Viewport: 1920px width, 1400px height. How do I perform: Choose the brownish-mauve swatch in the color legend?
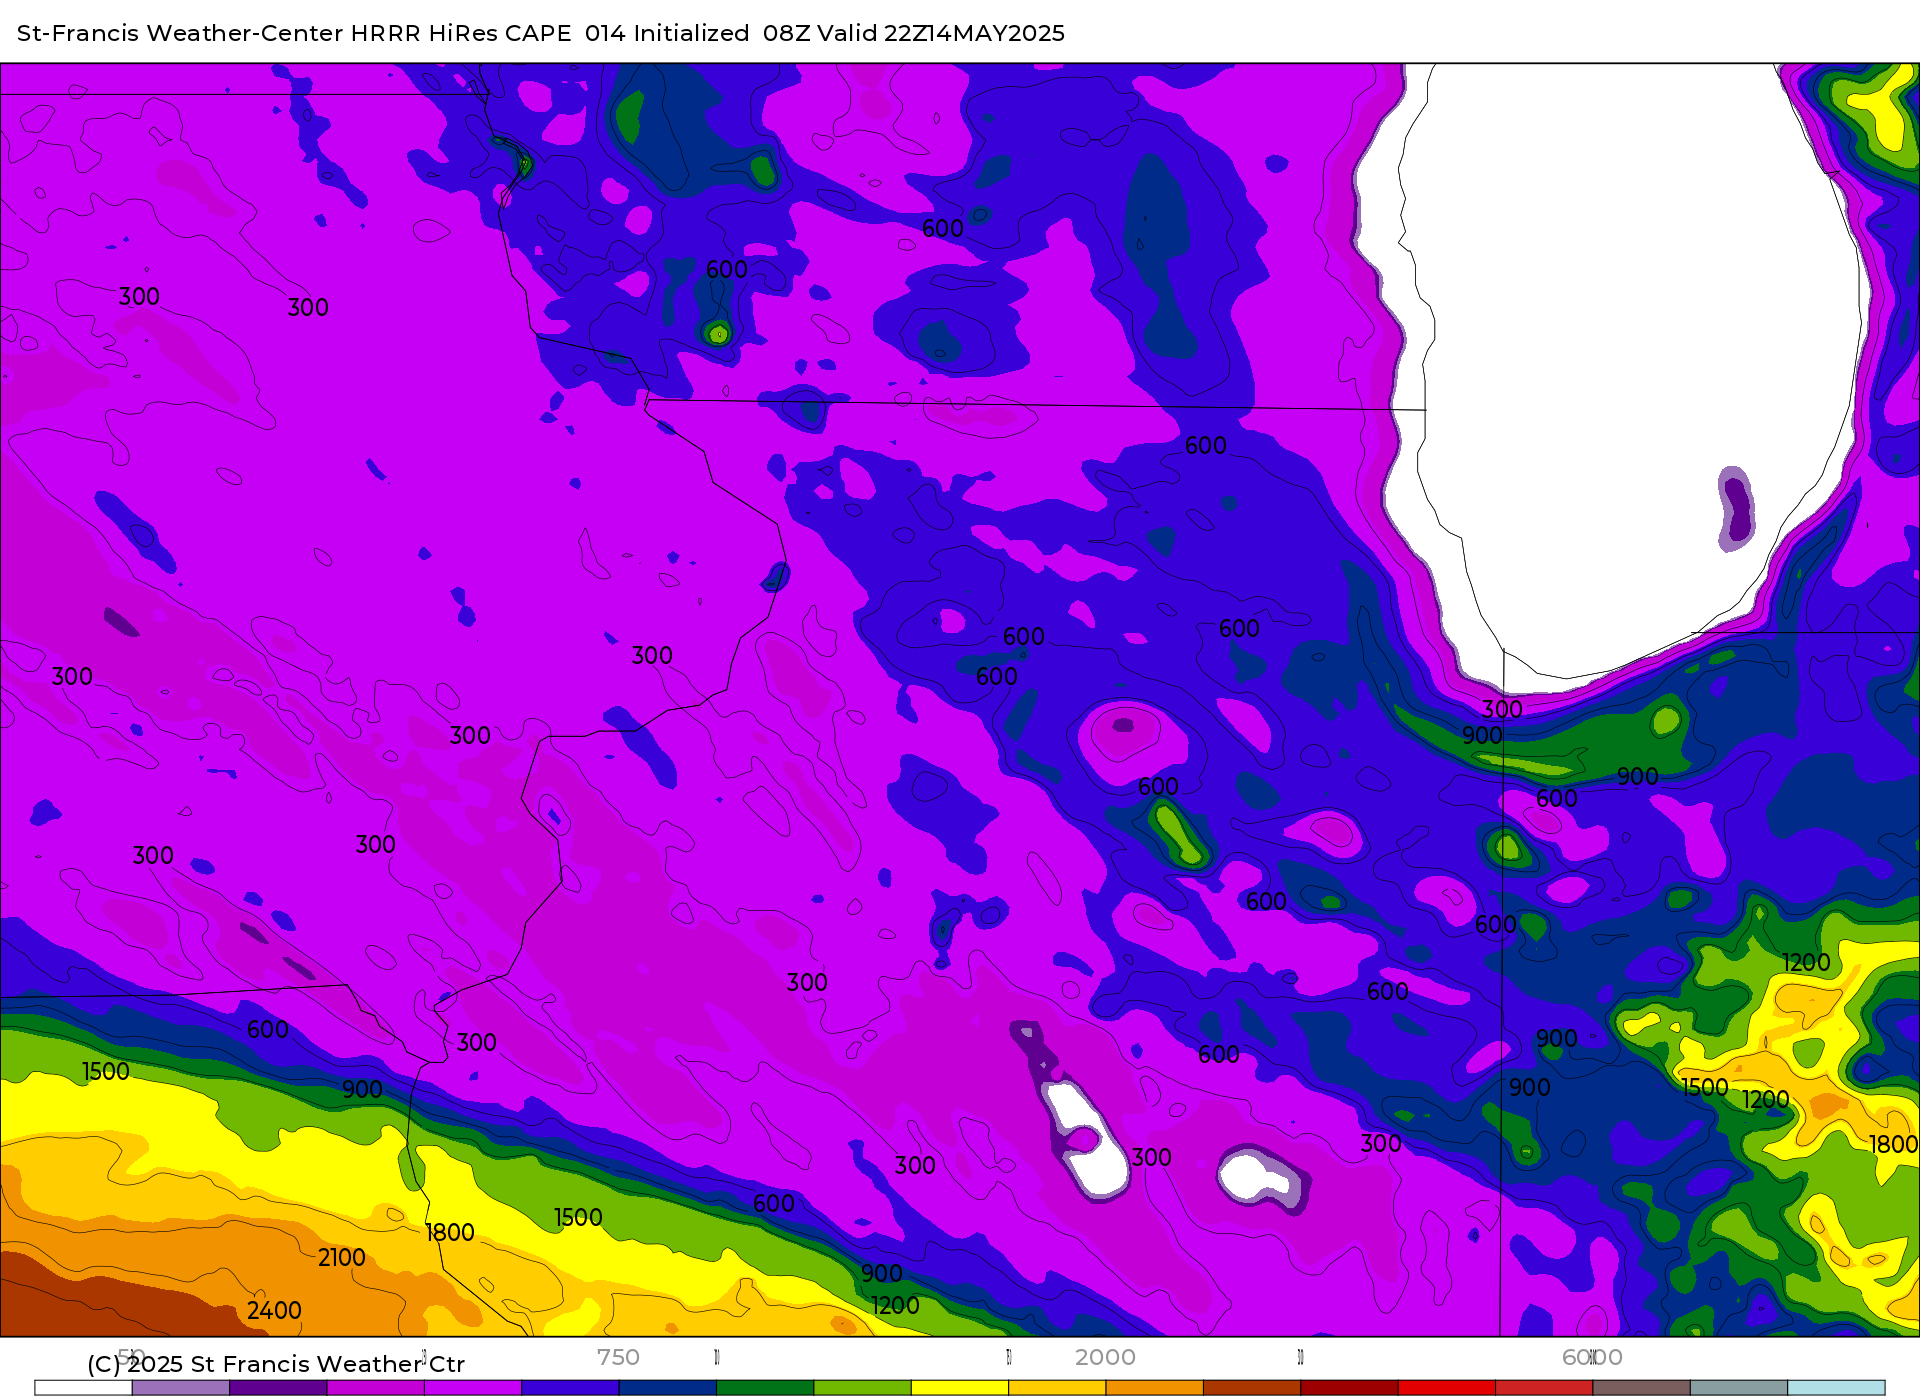pyautogui.click(x=1641, y=1388)
